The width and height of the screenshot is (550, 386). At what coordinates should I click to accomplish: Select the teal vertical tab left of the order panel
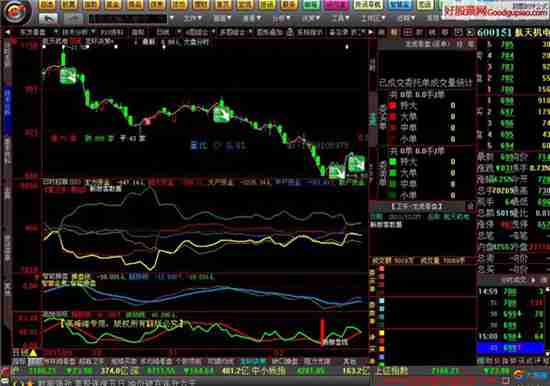(x=373, y=120)
